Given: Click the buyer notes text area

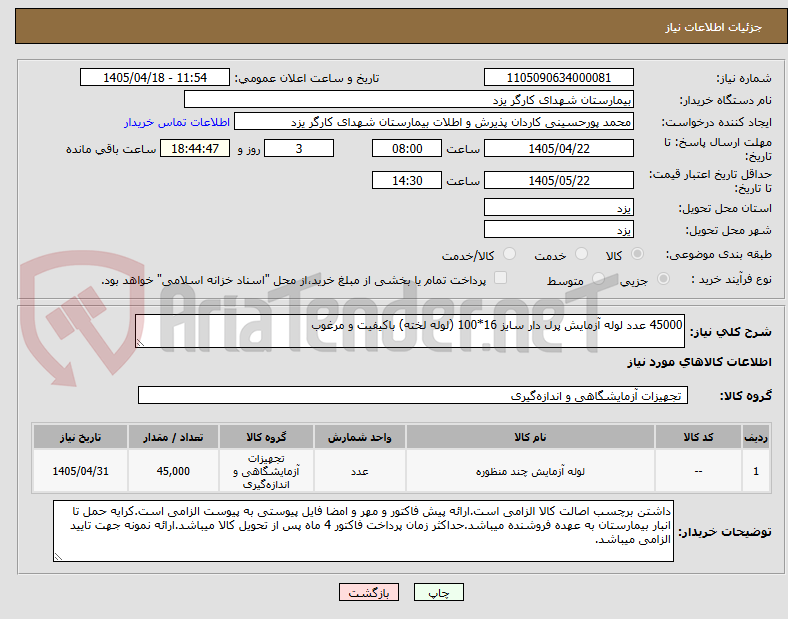Looking at the screenshot, I should (363, 531).
